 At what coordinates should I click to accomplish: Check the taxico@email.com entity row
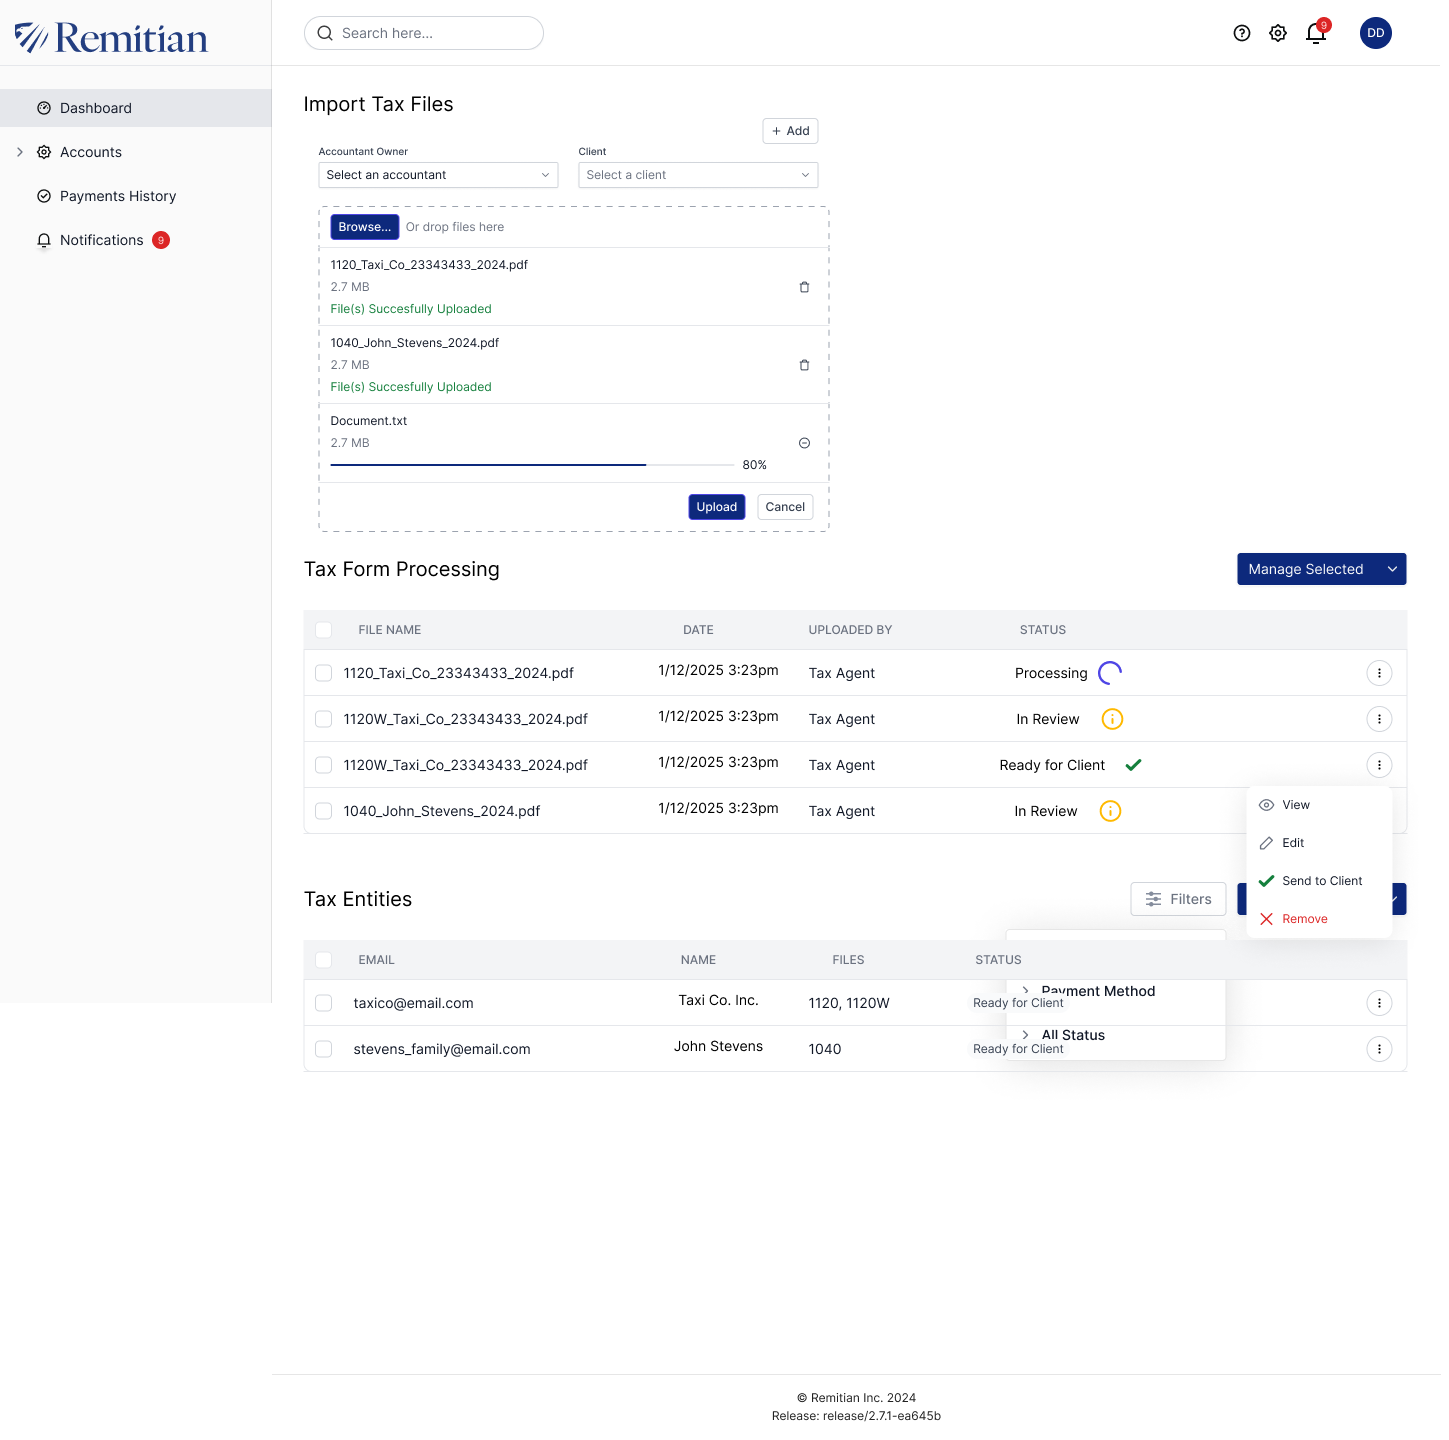(323, 1003)
